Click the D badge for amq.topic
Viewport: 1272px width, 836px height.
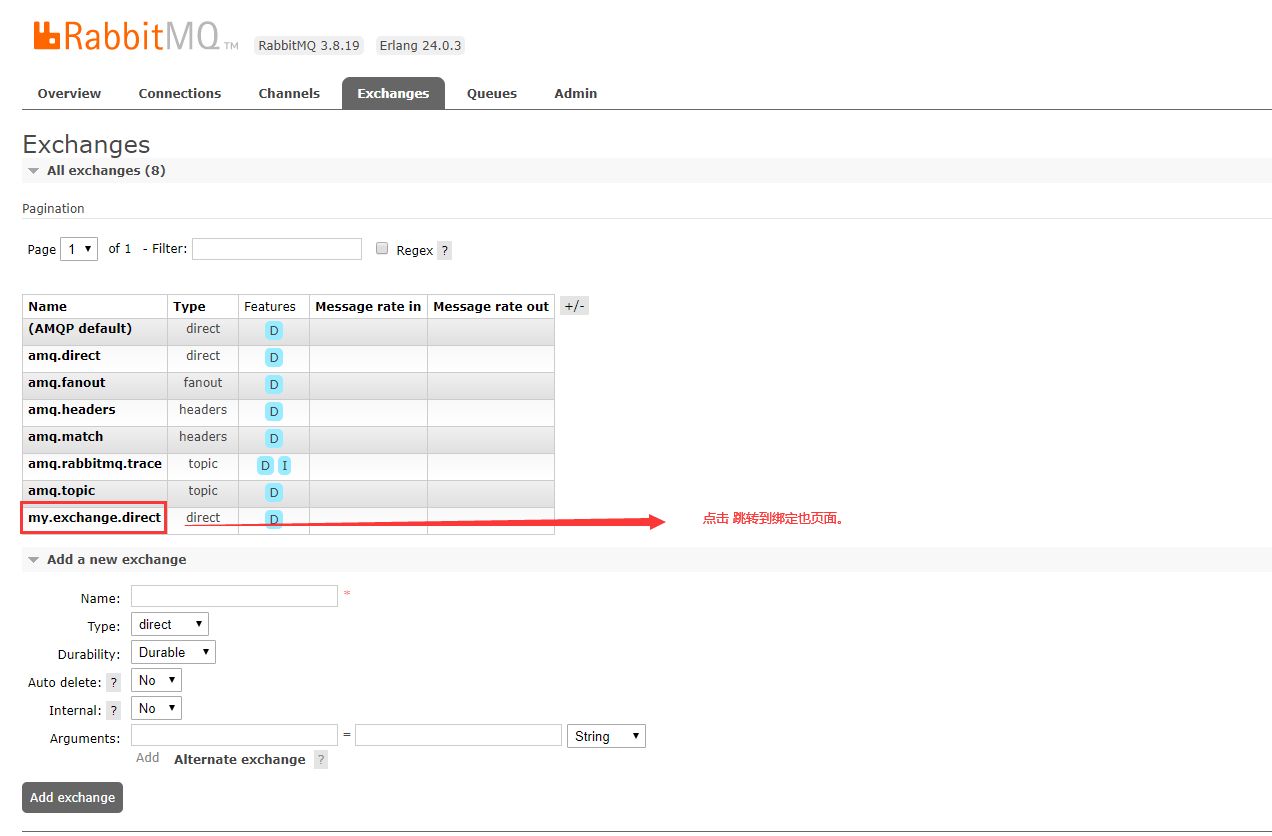(274, 492)
